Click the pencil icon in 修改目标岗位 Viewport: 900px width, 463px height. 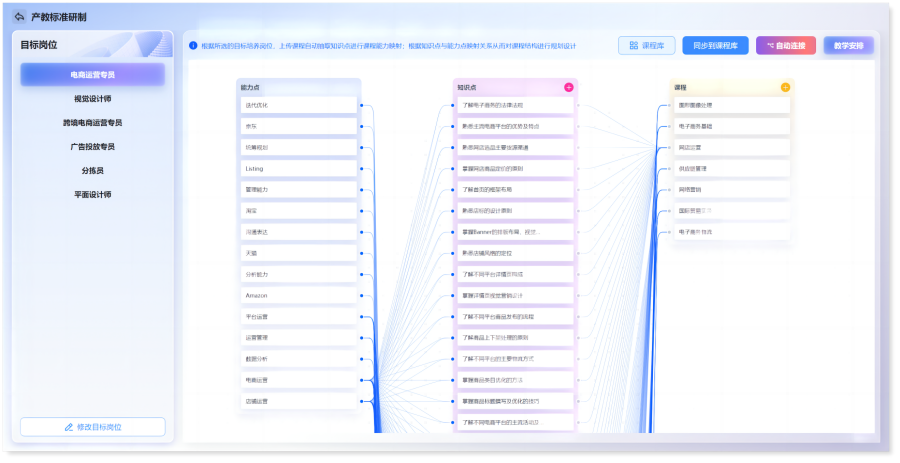69,427
